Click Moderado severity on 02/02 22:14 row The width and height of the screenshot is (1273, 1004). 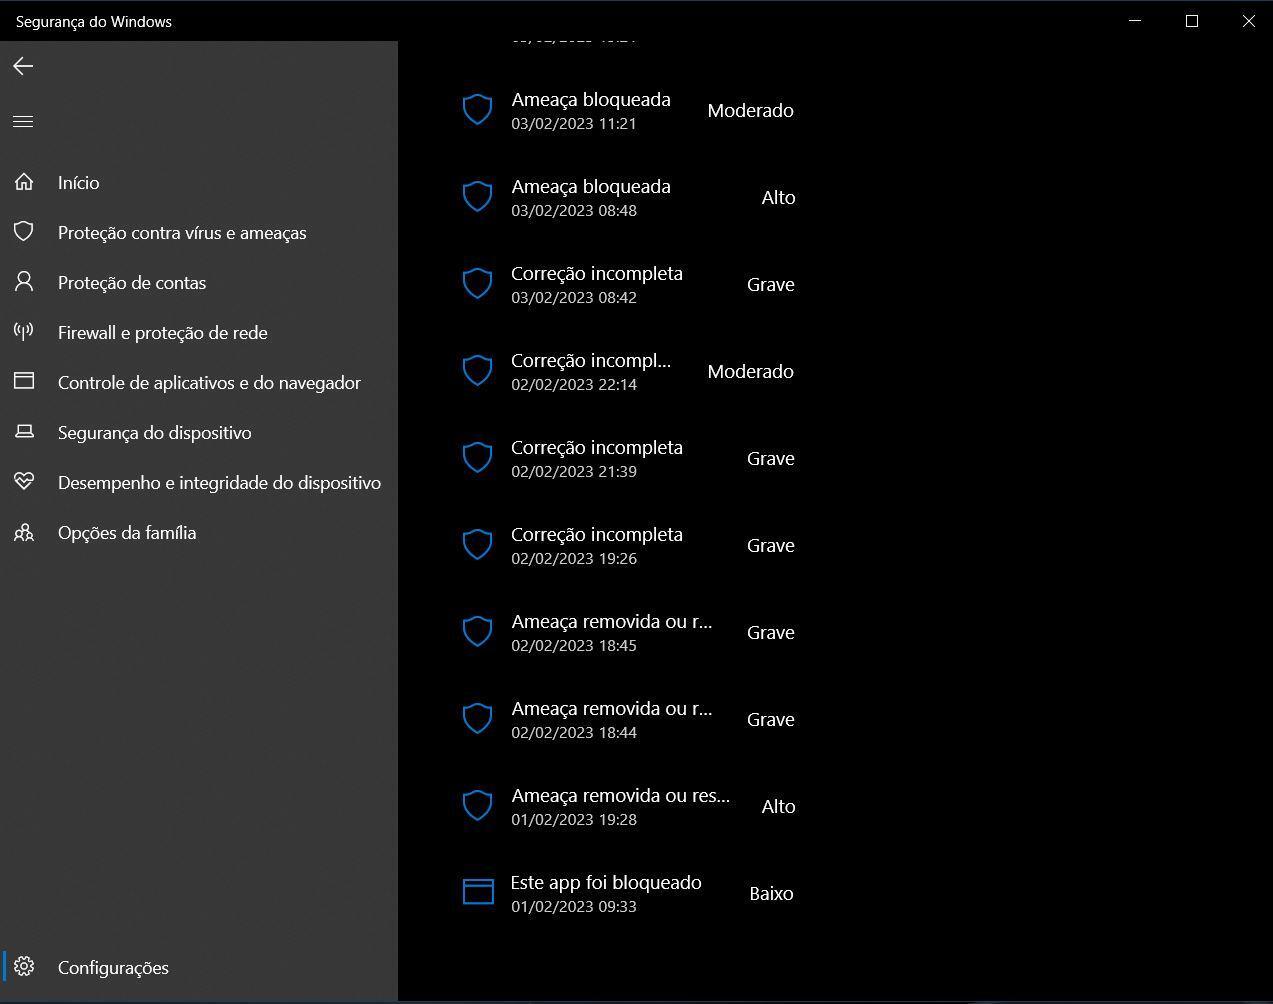(750, 371)
